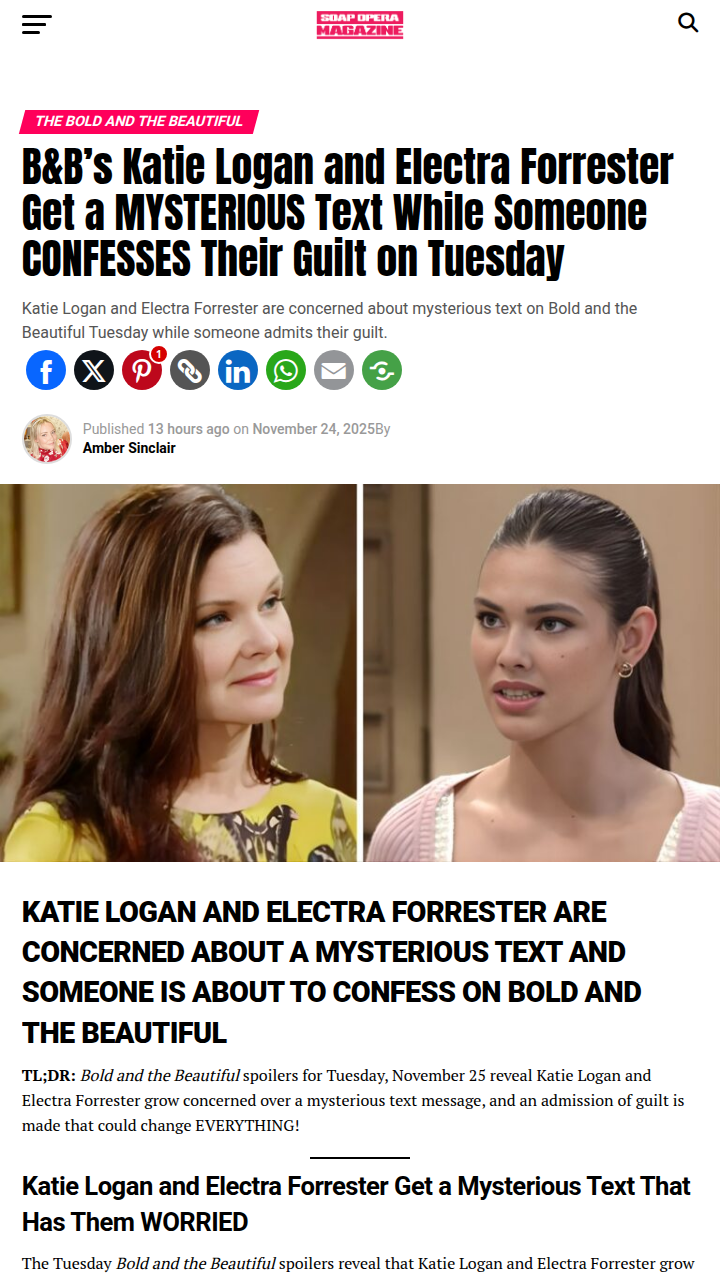Pin article to Pinterest
Image resolution: width=720 pixels, height=1280 pixels.
[x=142, y=370]
